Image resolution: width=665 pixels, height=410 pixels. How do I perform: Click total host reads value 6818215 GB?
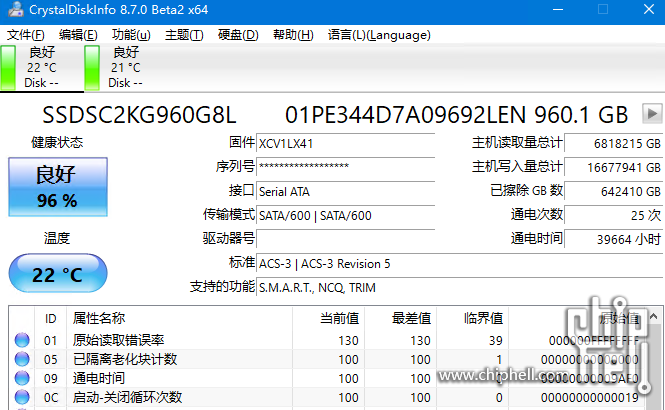[614, 144]
